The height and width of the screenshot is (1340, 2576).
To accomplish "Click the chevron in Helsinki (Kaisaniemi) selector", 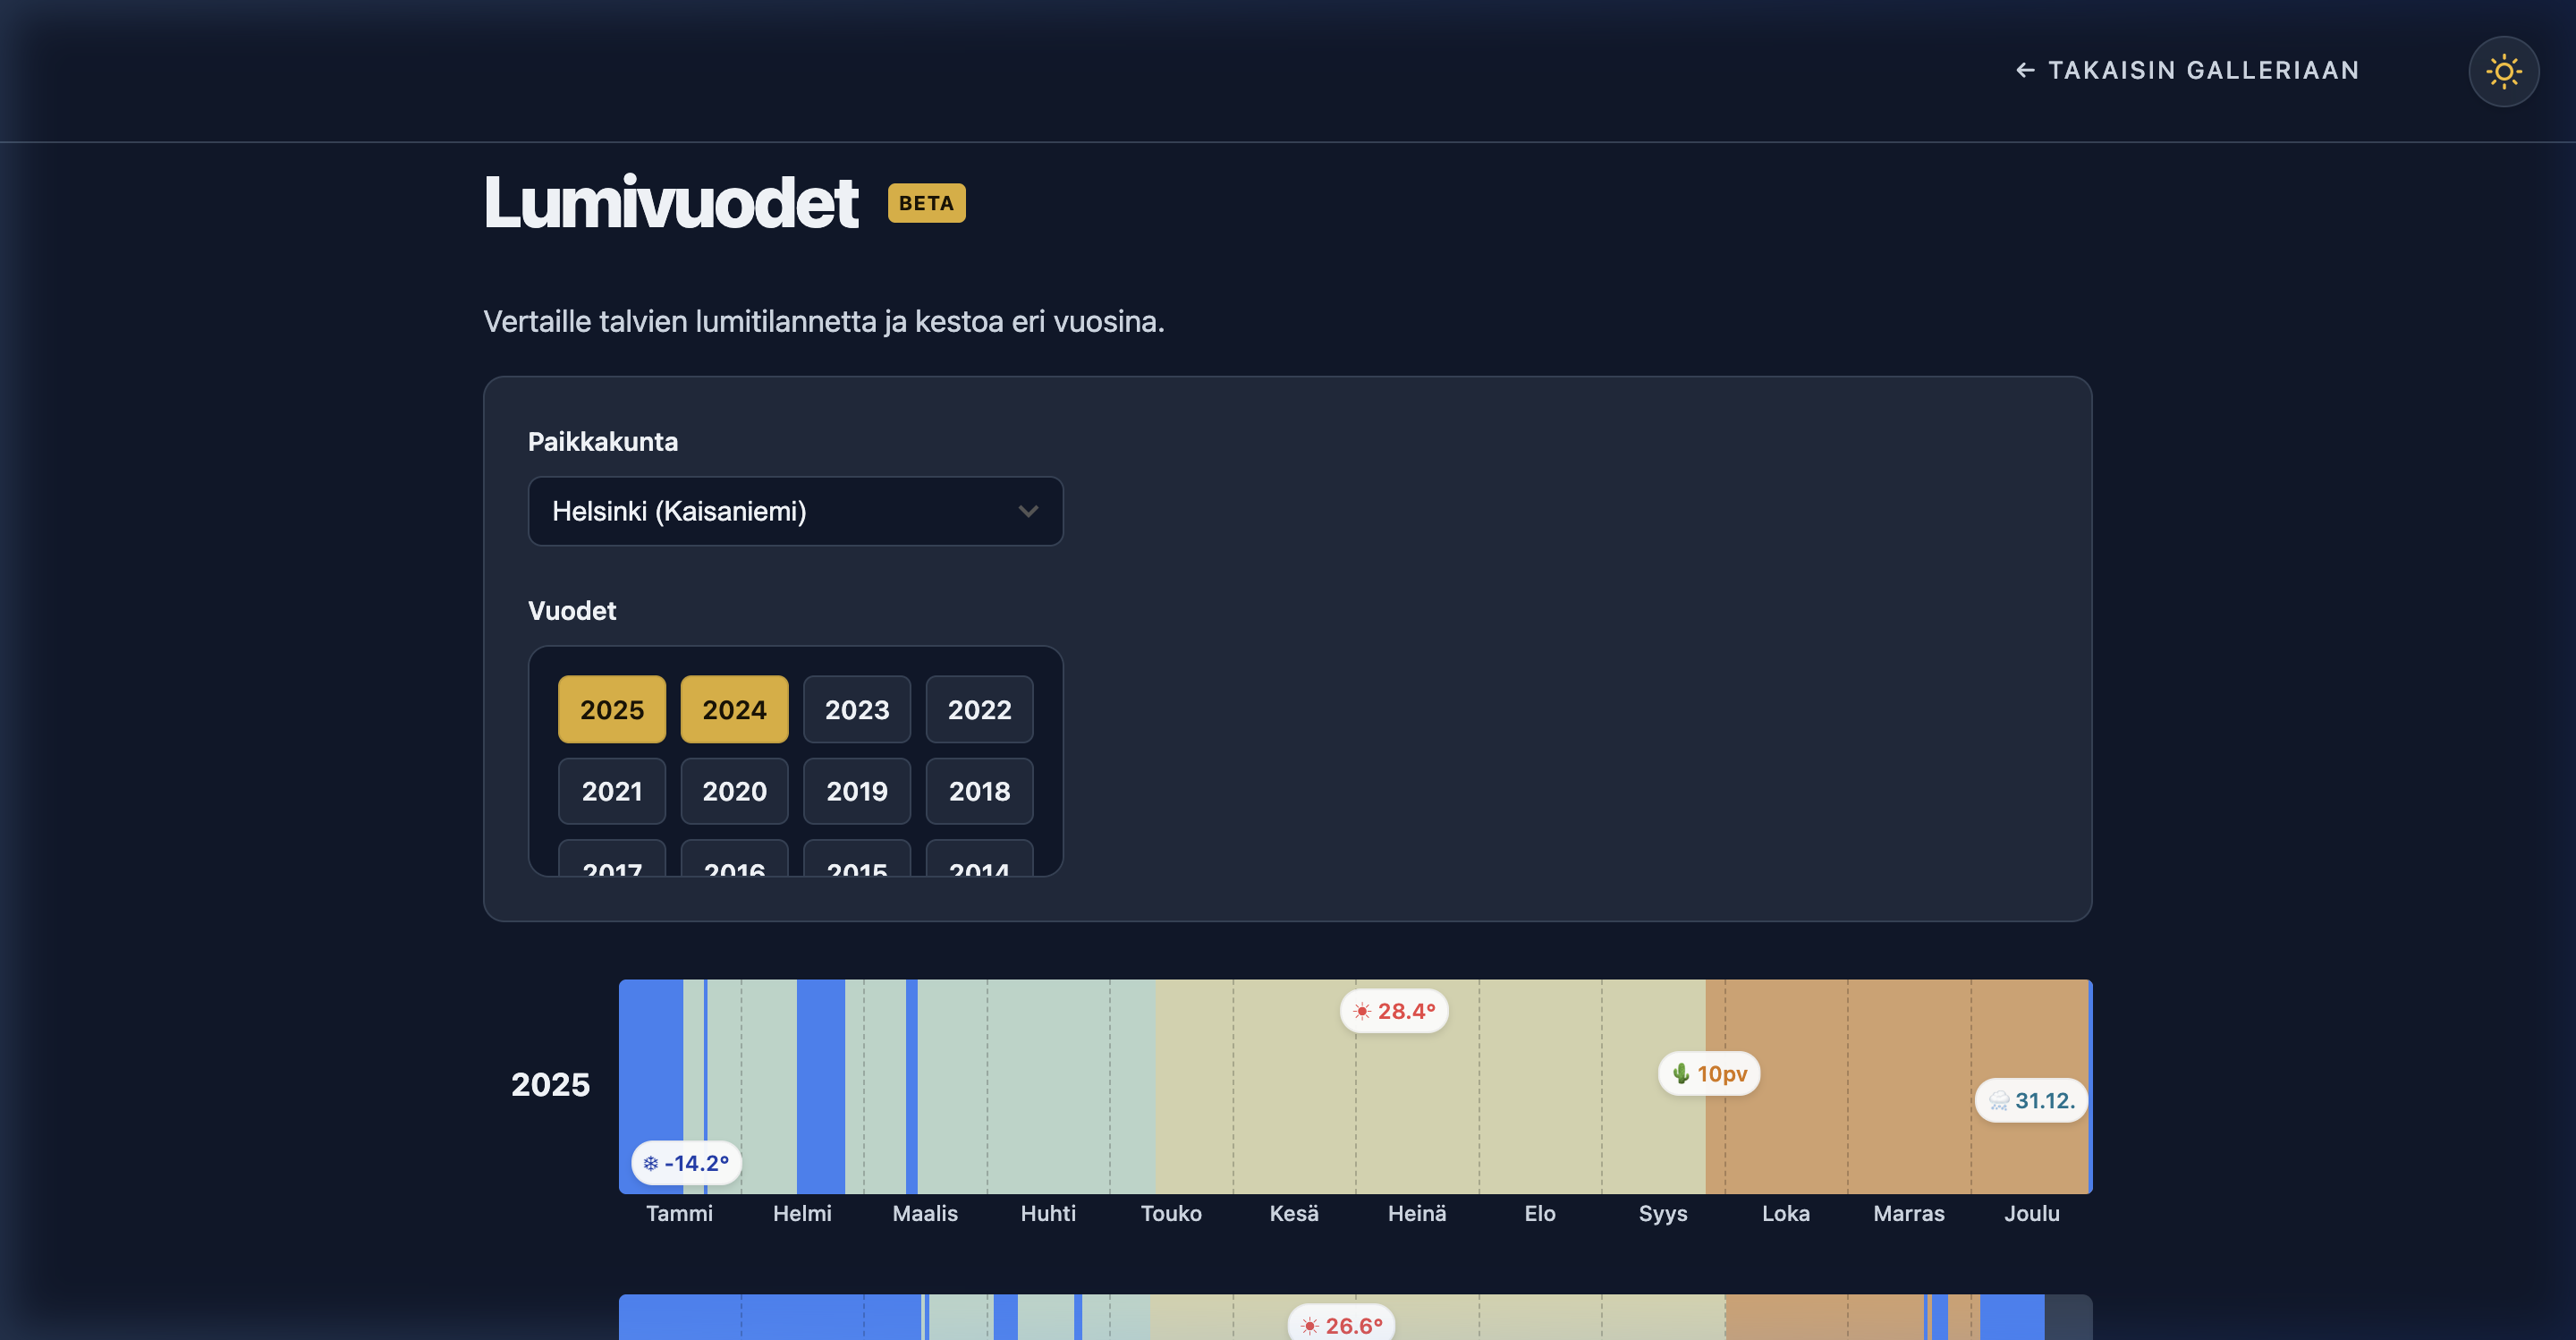I will pyautogui.click(x=1028, y=511).
